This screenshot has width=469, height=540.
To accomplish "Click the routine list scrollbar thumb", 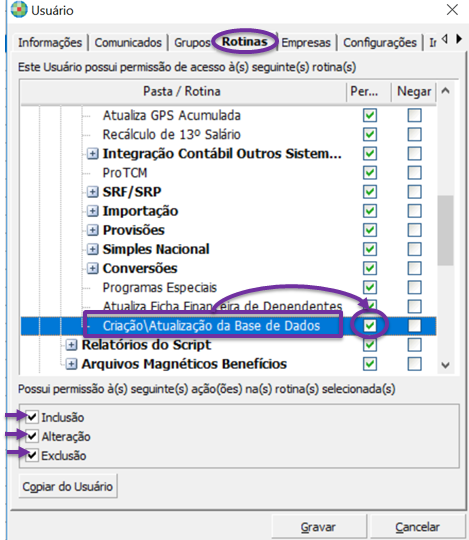I will pos(446,230).
